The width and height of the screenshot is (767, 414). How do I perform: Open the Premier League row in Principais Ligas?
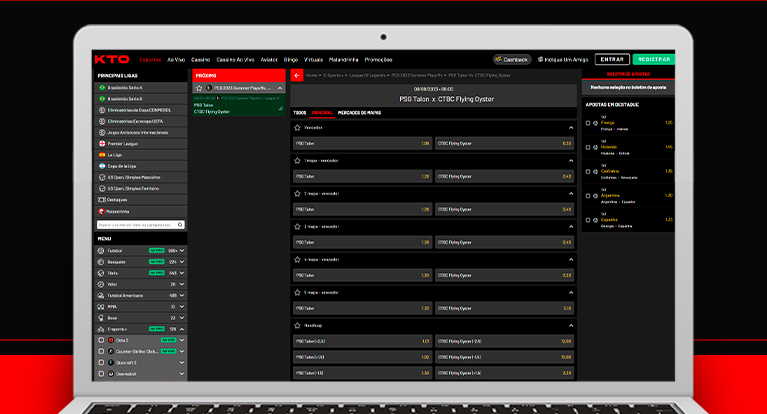[141, 144]
